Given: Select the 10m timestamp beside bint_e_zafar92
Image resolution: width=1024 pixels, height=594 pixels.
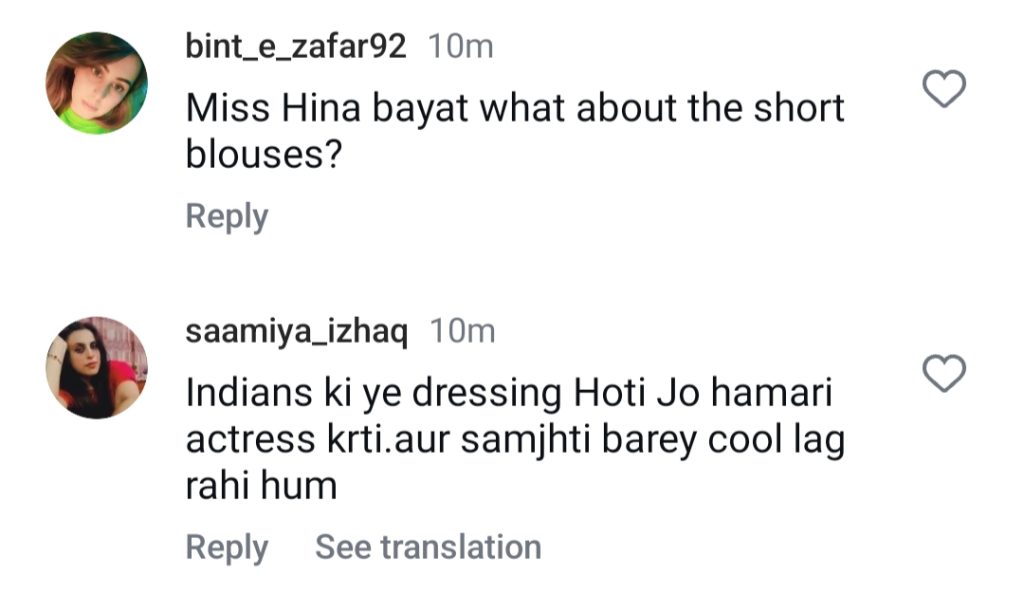Looking at the screenshot, I should [460, 46].
